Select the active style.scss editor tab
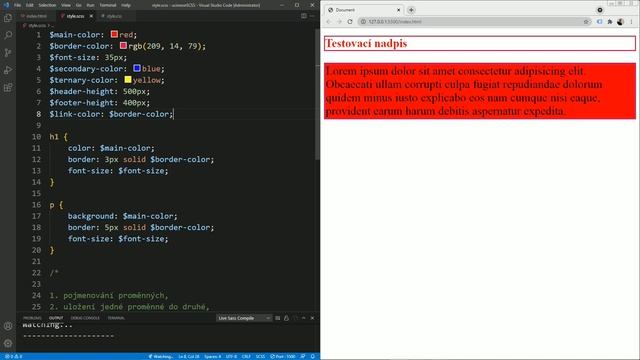 [75, 16]
